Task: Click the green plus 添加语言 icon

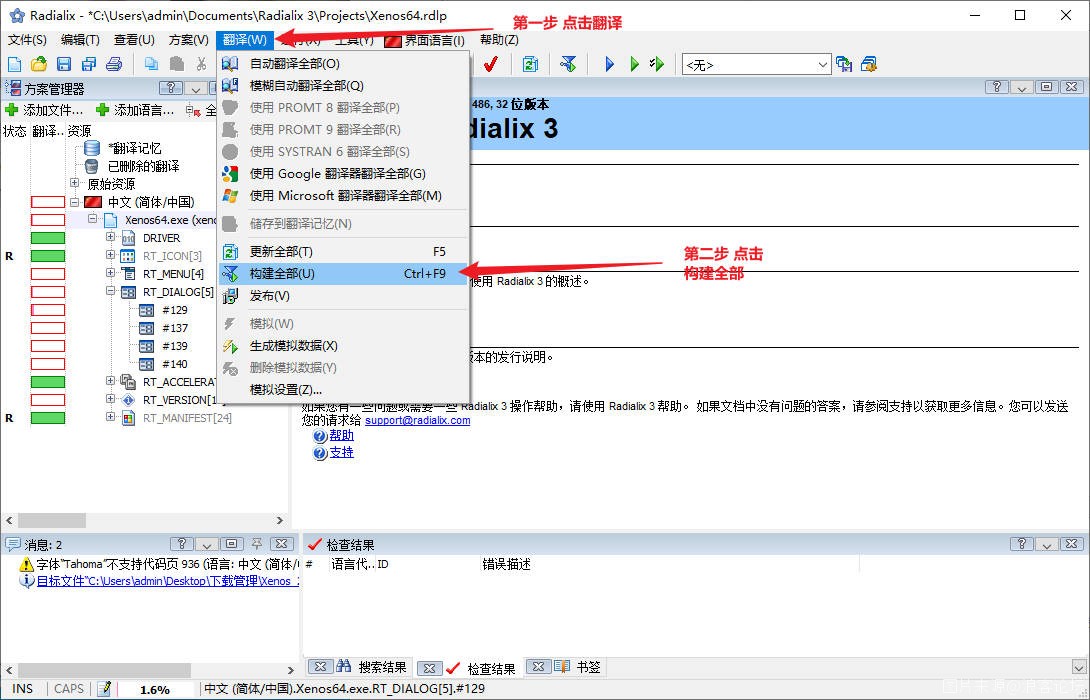Action: (x=103, y=110)
